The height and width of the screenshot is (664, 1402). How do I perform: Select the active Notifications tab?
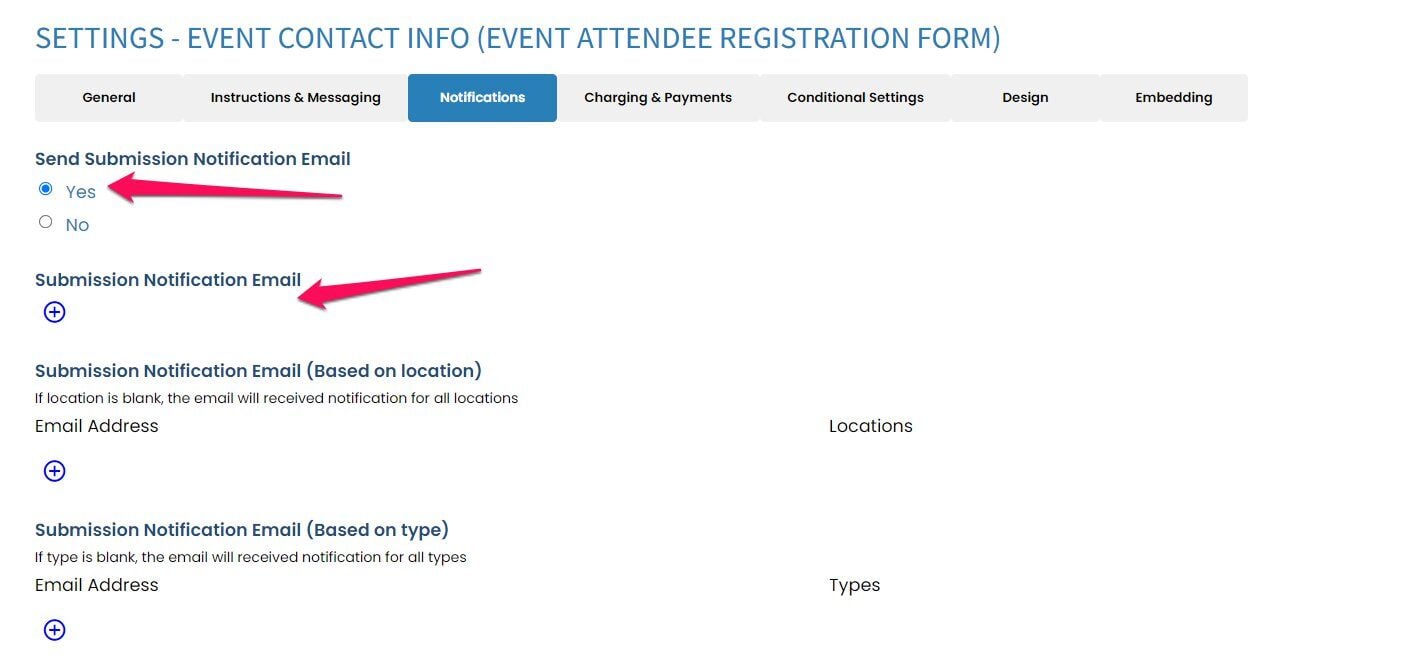tap(482, 98)
